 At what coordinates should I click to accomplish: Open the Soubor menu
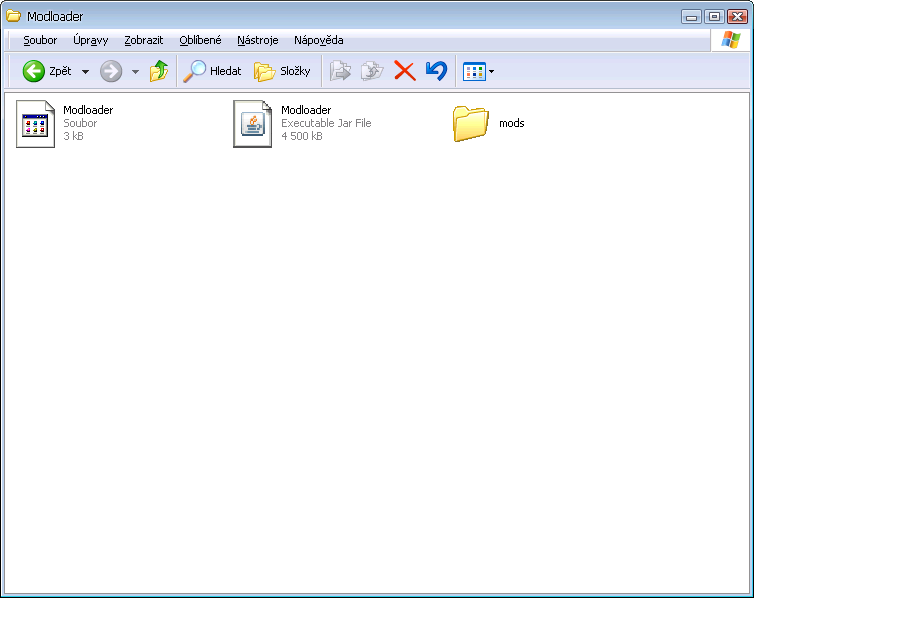click(40, 40)
